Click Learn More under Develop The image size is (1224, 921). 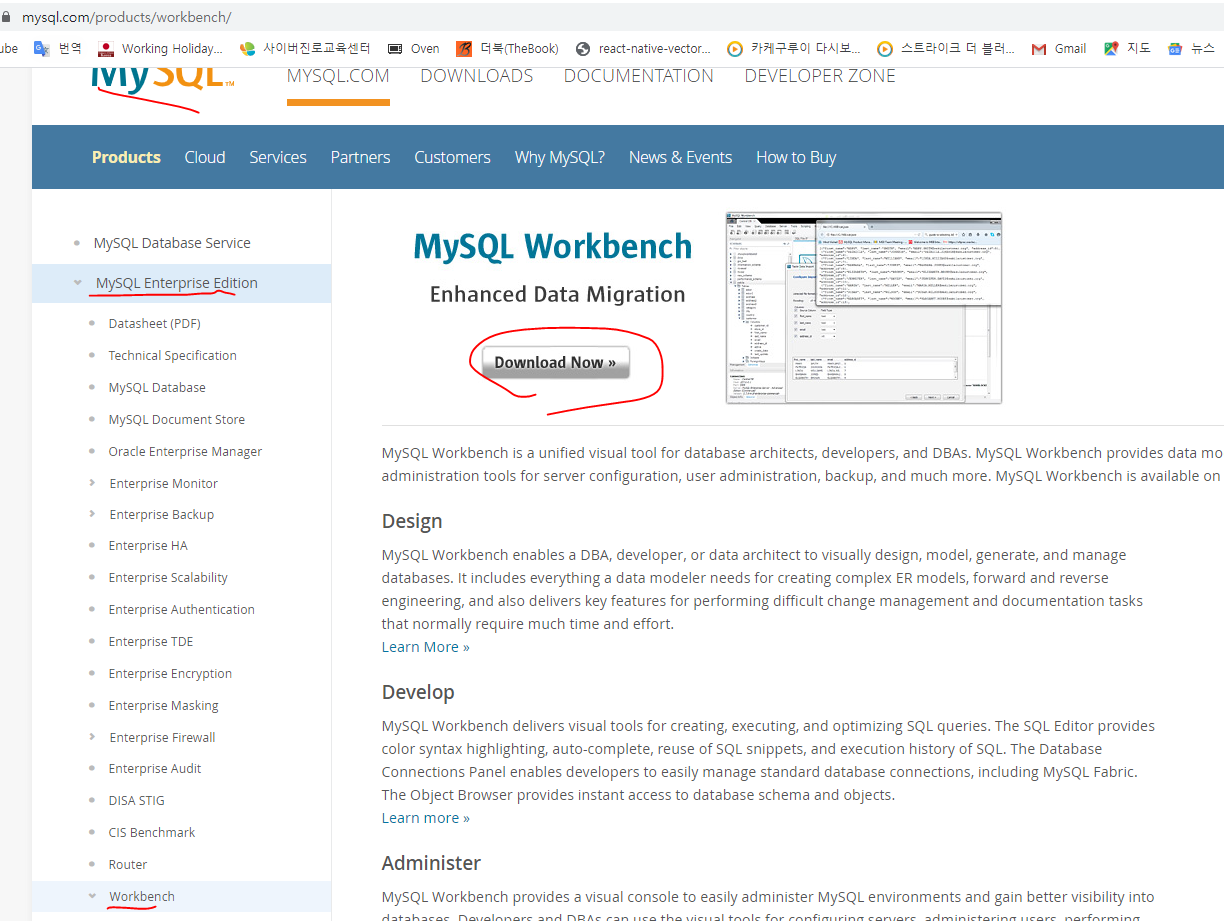pyautogui.click(x=425, y=818)
